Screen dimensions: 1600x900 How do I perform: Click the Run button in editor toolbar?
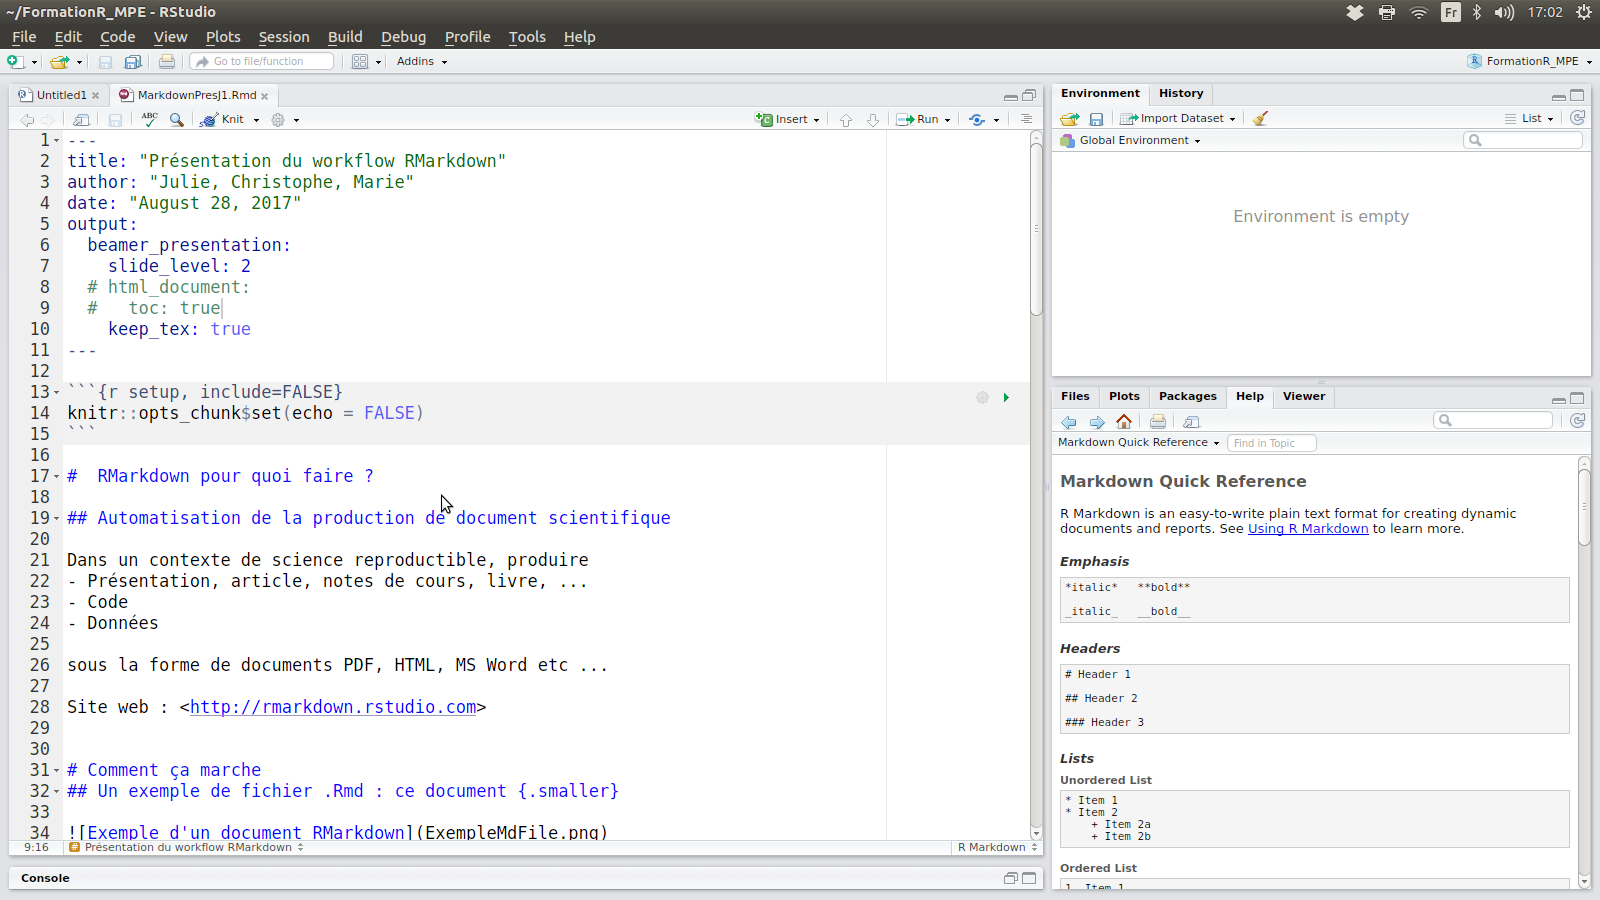[918, 119]
